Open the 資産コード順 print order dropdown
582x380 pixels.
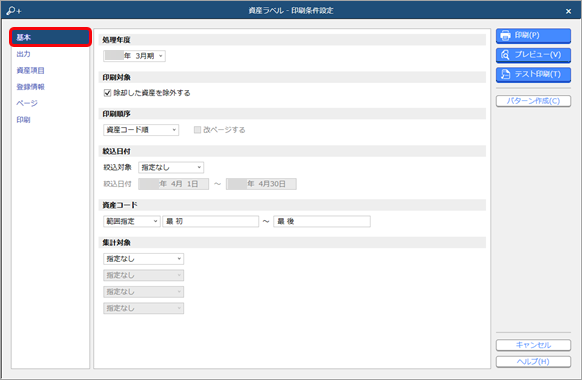141,130
